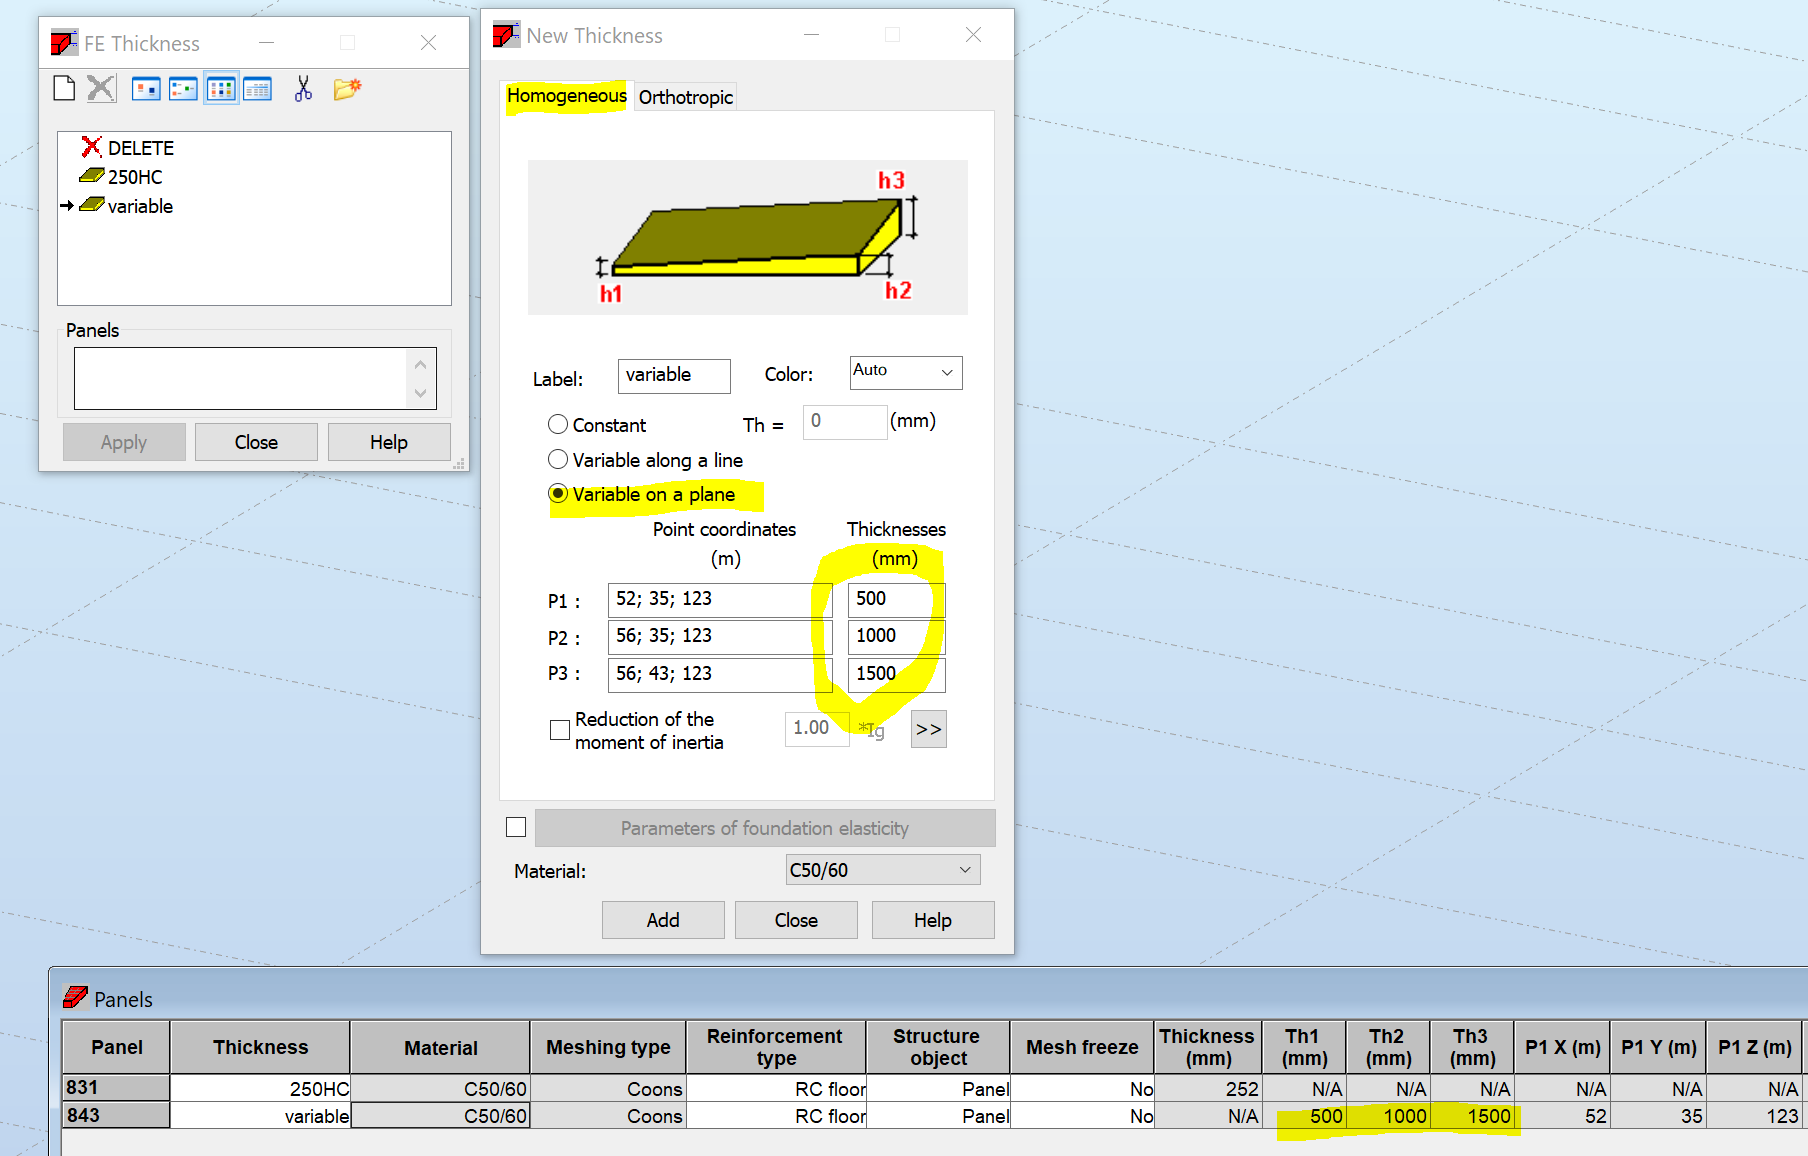
Task: Switch to small icons view
Action: point(183,88)
